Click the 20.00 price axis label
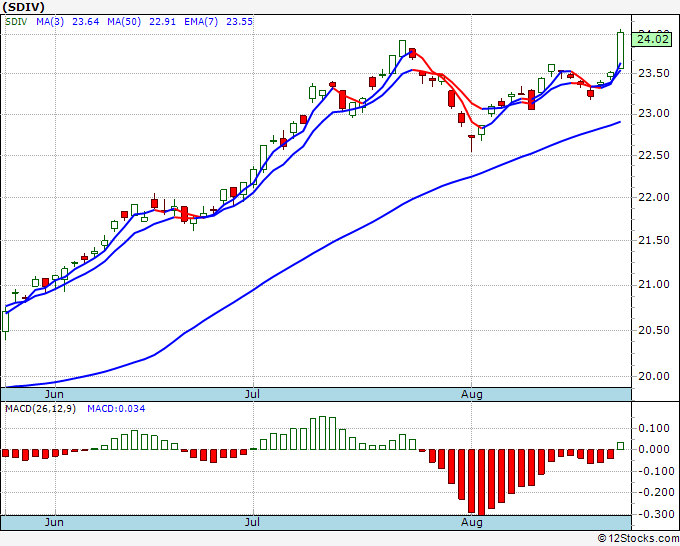Viewport: 680px width, 546px height. click(x=654, y=376)
